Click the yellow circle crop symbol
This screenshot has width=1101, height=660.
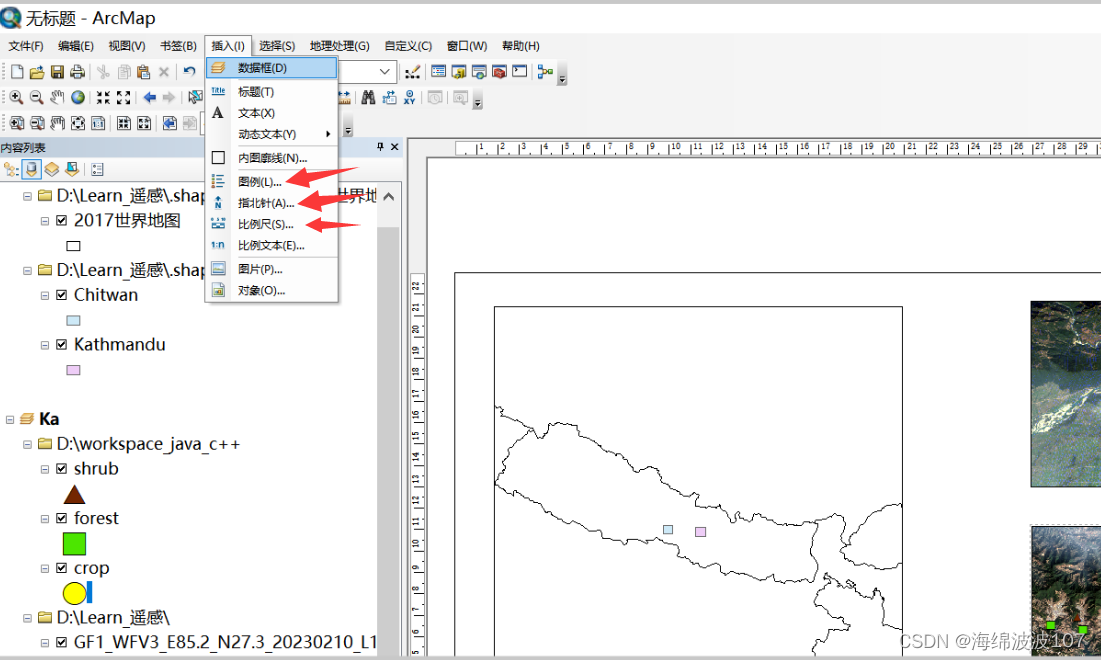pyautogui.click(x=74, y=593)
